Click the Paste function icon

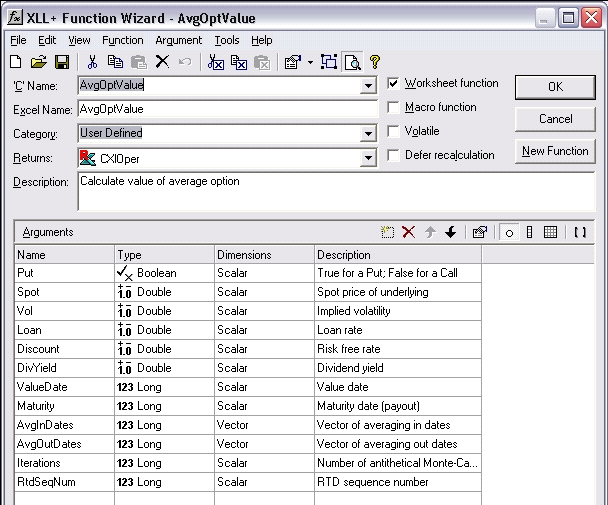262,62
